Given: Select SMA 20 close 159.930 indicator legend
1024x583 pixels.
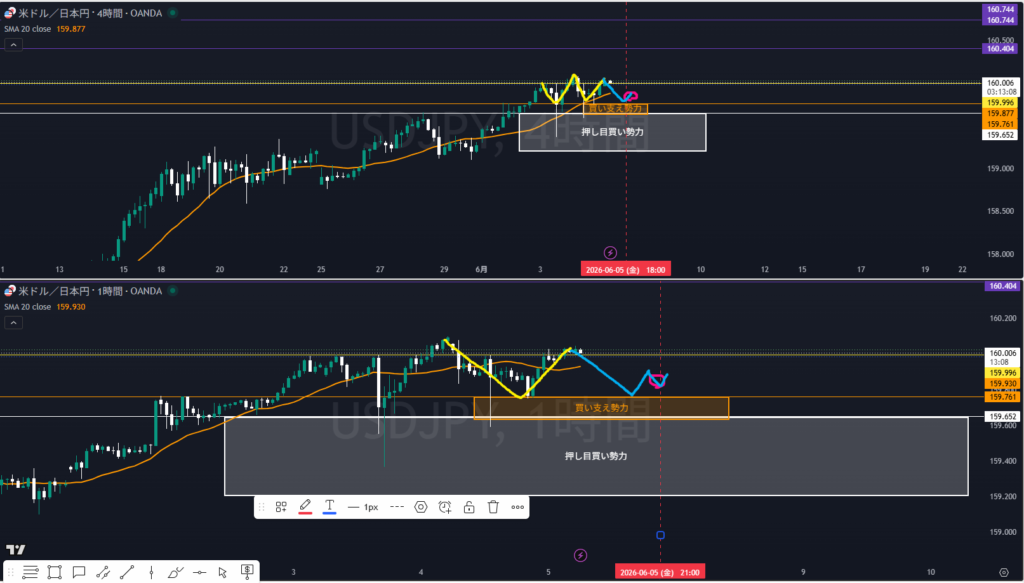Looking at the screenshot, I should [44, 307].
